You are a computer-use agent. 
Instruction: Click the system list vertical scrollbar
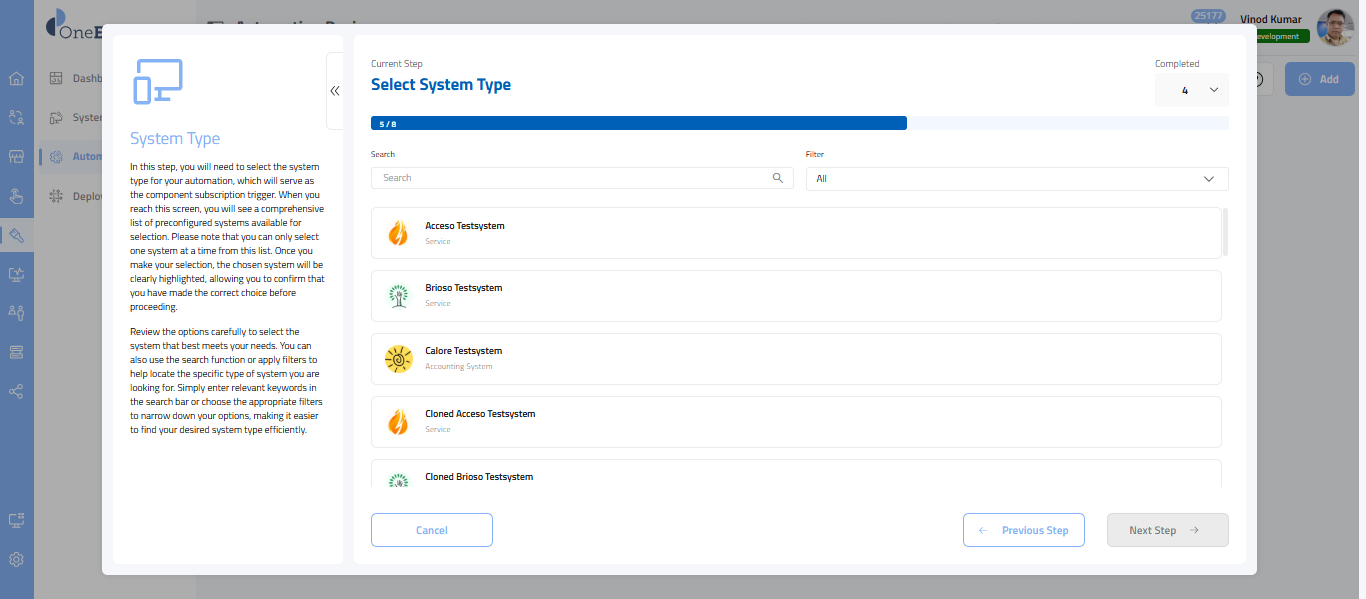(1225, 232)
